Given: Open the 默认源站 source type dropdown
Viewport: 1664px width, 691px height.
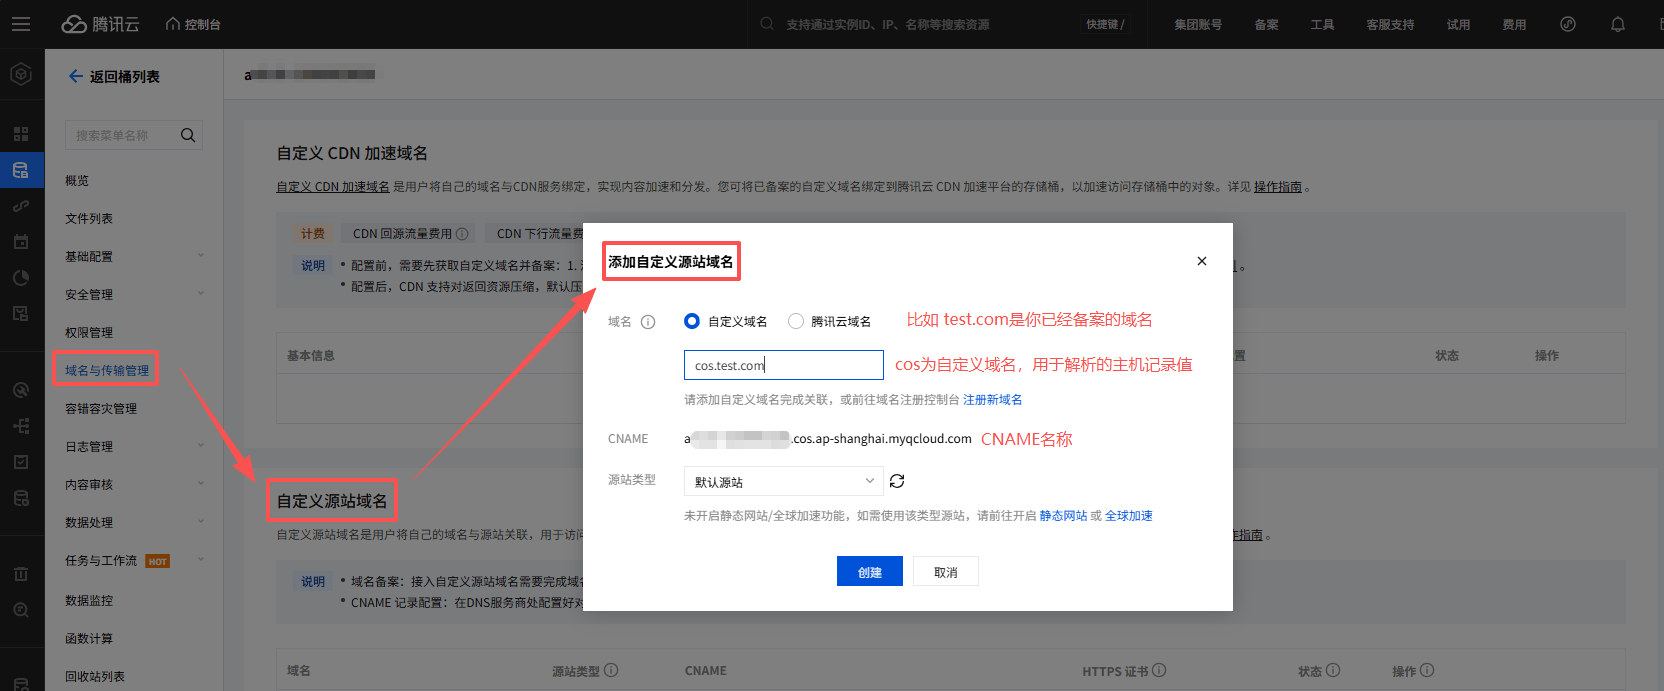Looking at the screenshot, I should [x=784, y=481].
